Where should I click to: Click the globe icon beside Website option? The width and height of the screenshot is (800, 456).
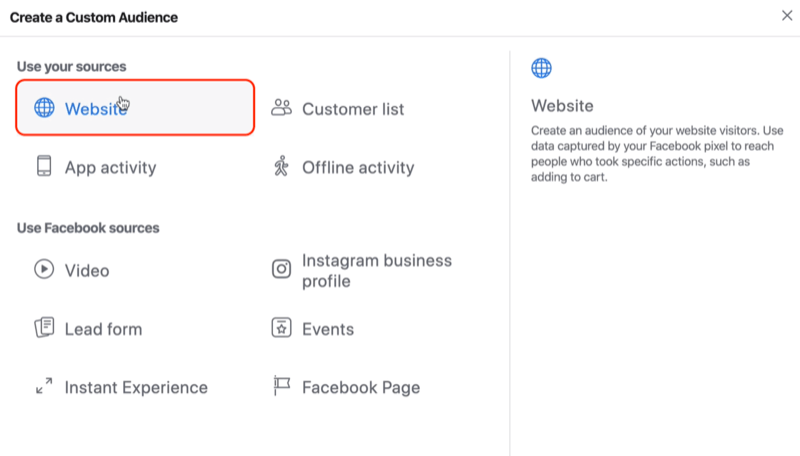(x=44, y=108)
